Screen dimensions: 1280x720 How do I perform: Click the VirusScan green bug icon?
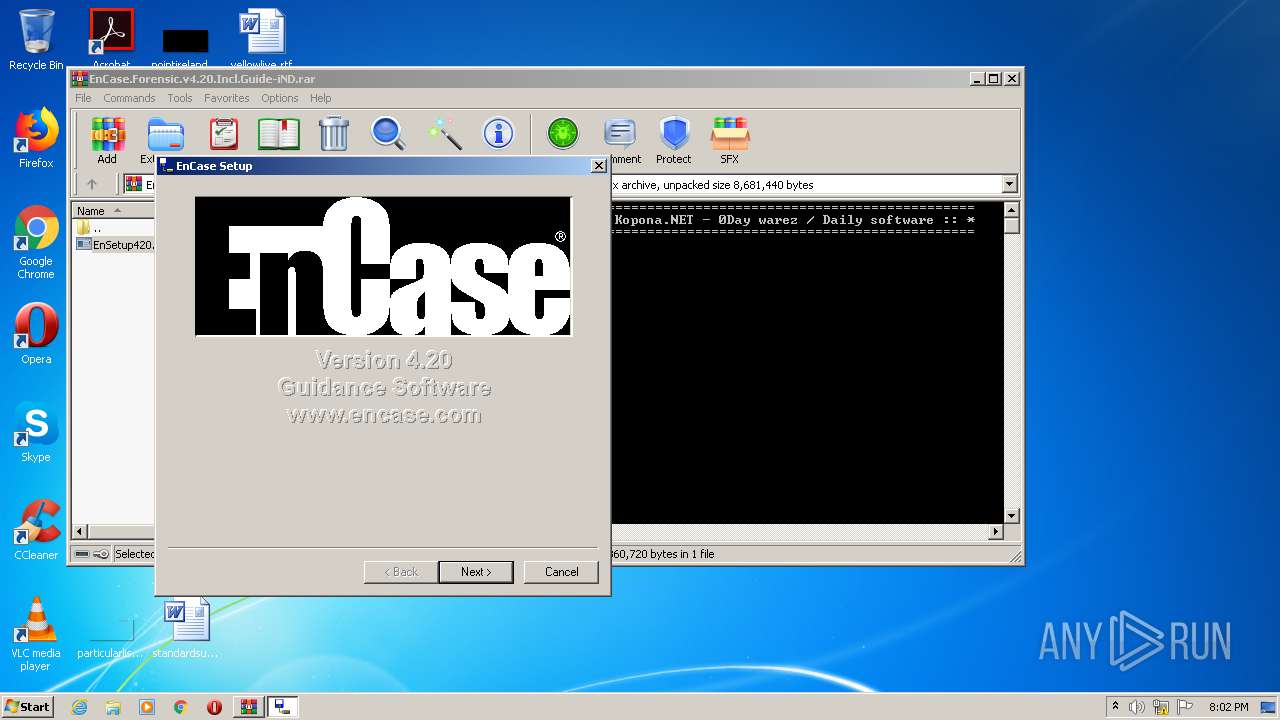coord(563,133)
